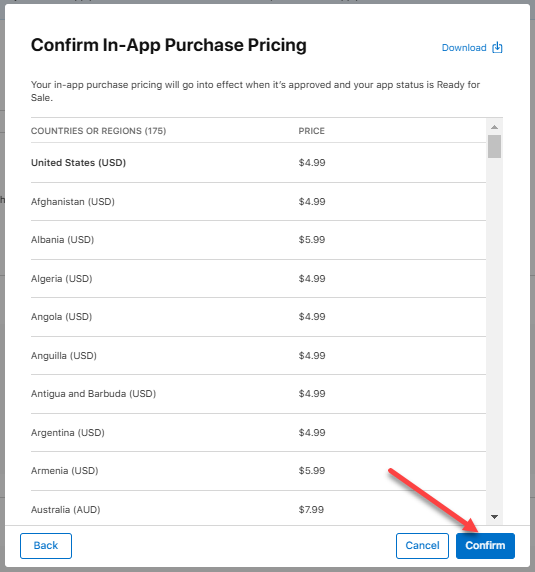Click the scrollbar down arrow

coord(495,517)
